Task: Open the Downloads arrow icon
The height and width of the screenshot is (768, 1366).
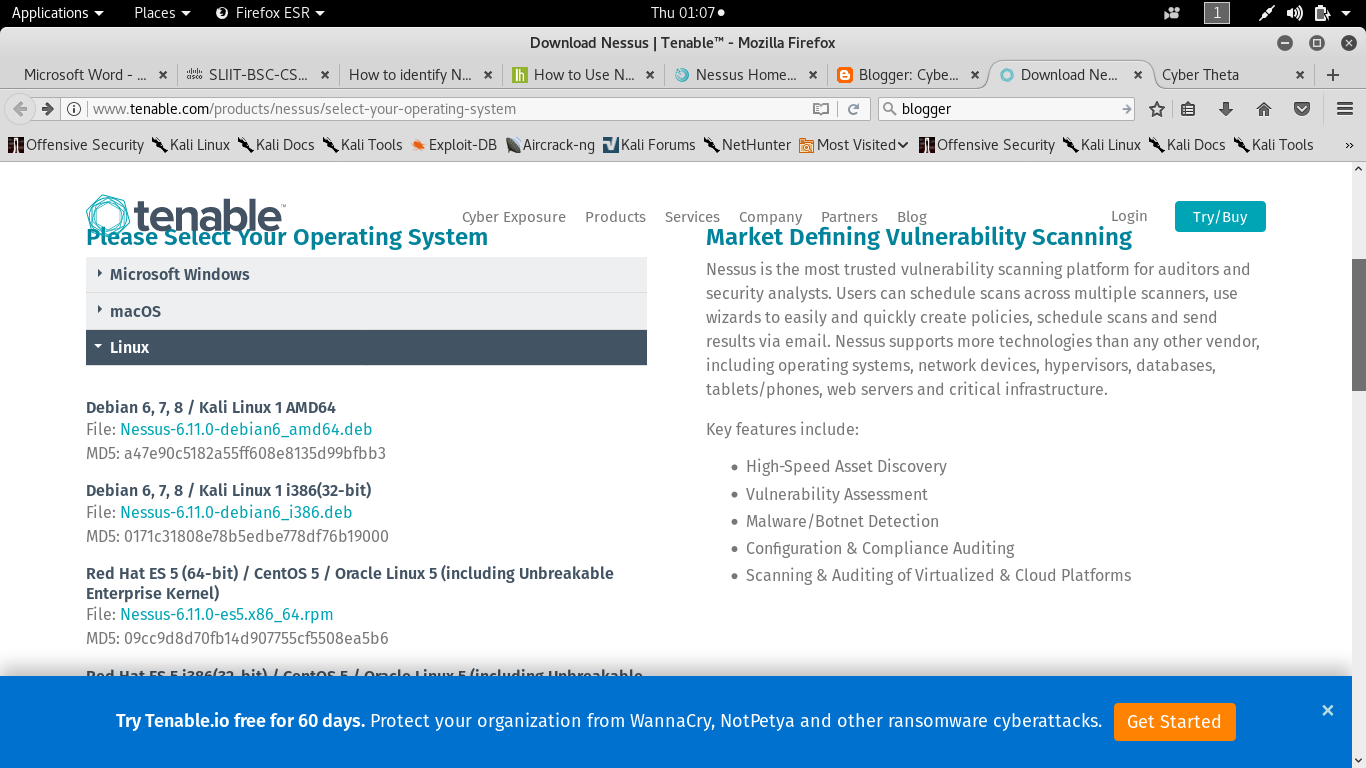Action: point(1226,109)
